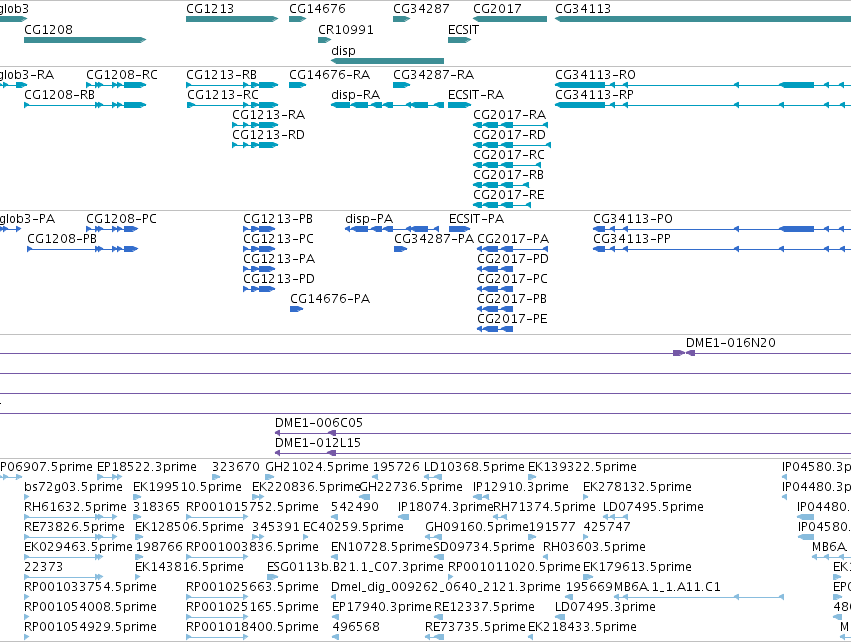Click the disp-RA transcript label
The image size is (851, 642).
[355, 94]
